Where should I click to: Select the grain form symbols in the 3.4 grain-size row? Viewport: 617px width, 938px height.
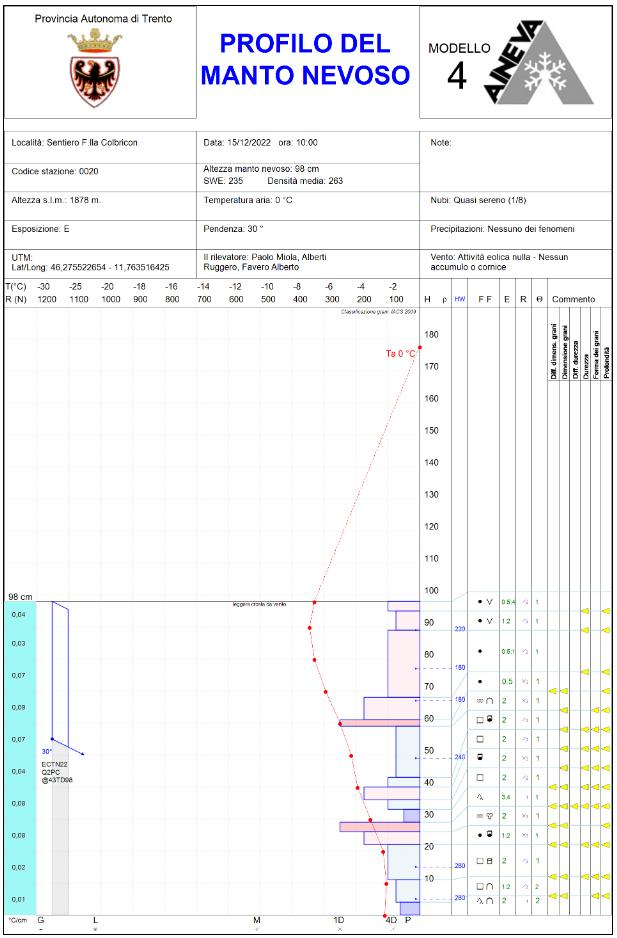tap(480, 797)
